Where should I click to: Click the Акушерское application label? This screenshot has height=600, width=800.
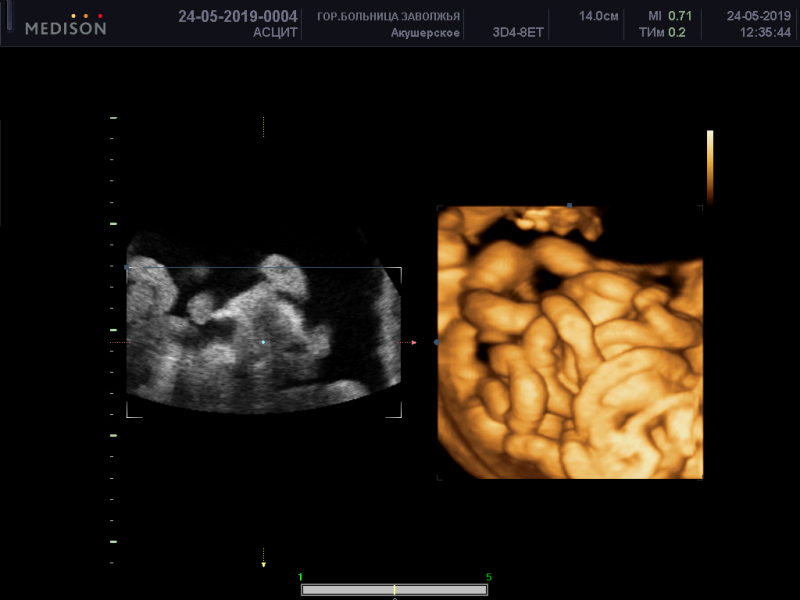tap(425, 33)
